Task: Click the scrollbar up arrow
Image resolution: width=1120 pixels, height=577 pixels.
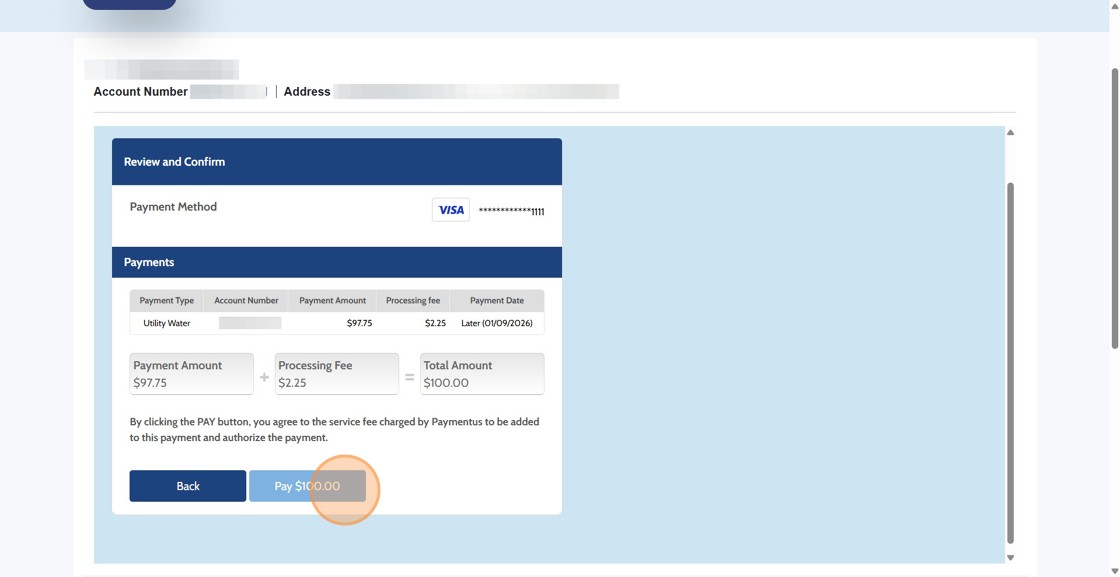Action: tap(1009, 131)
